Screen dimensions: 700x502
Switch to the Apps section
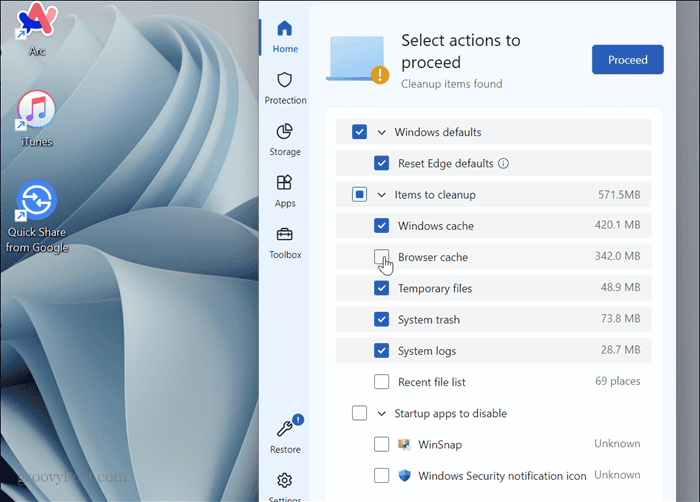285,191
